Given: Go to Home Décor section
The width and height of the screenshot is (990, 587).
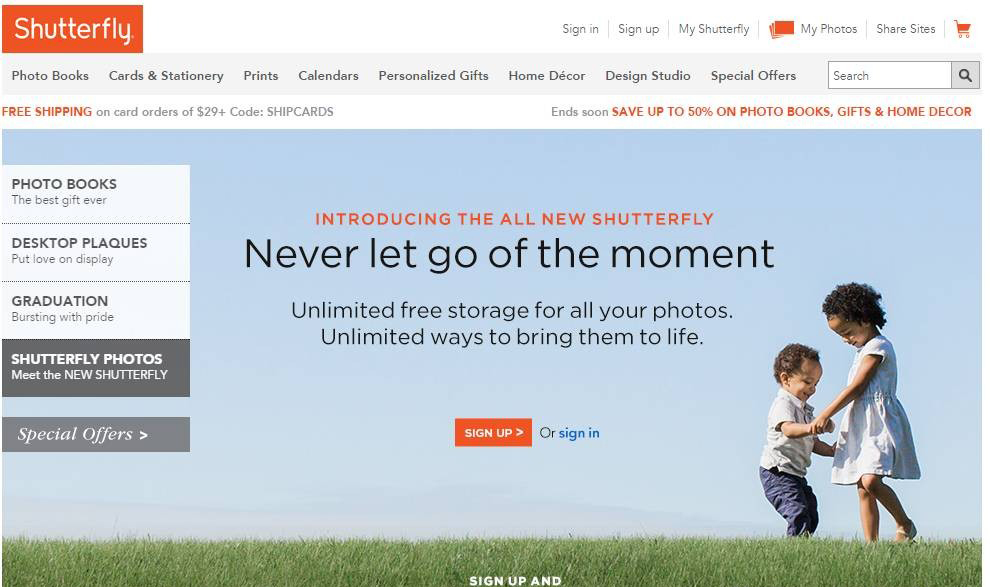Looking at the screenshot, I should [547, 76].
